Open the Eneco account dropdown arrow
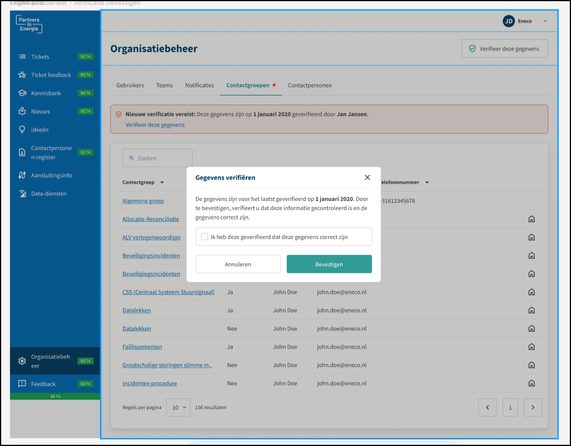 [545, 21]
